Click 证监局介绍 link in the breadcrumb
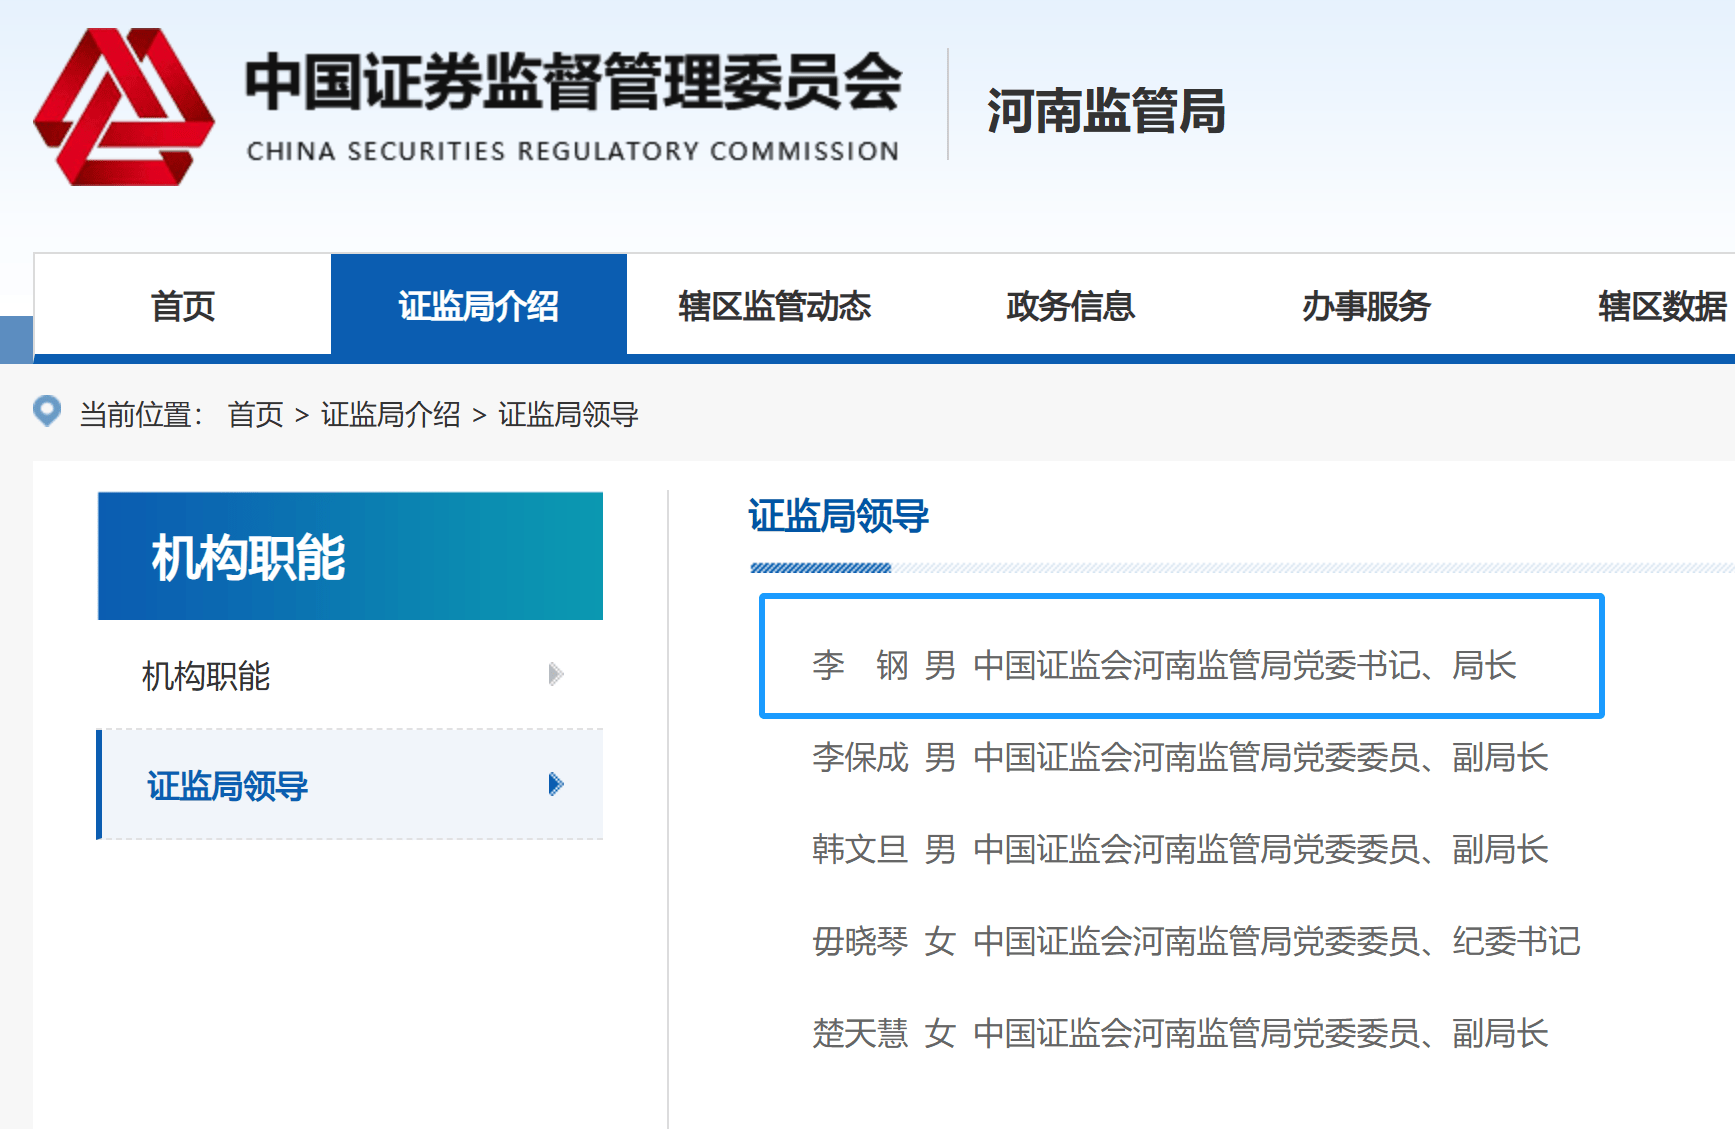The image size is (1735, 1129). coord(391,414)
